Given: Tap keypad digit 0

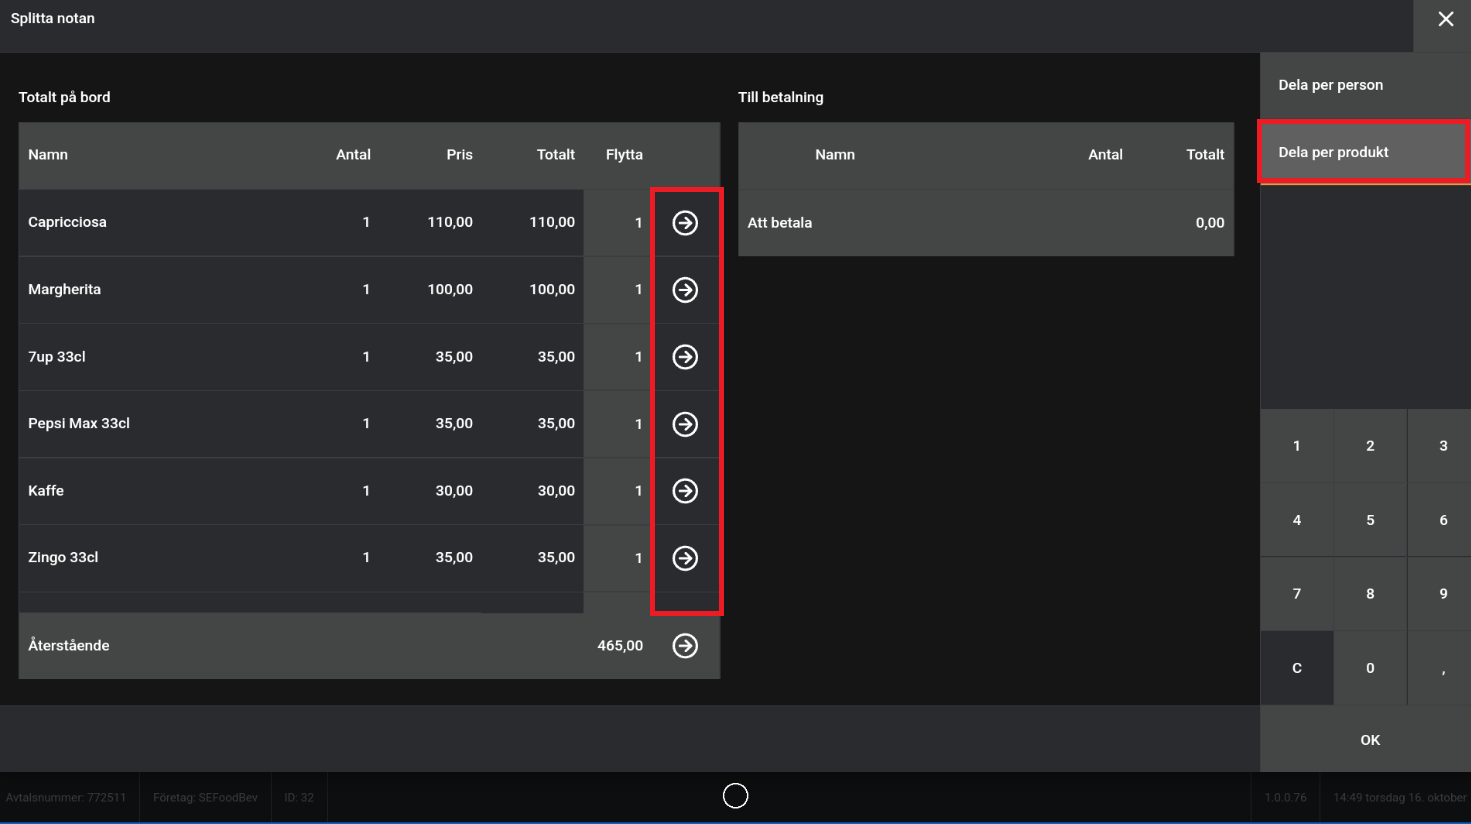Looking at the screenshot, I should coord(1370,668).
